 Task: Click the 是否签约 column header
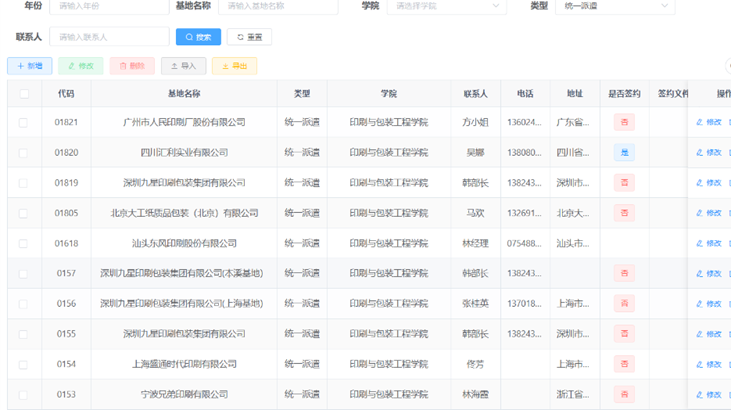click(624, 94)
